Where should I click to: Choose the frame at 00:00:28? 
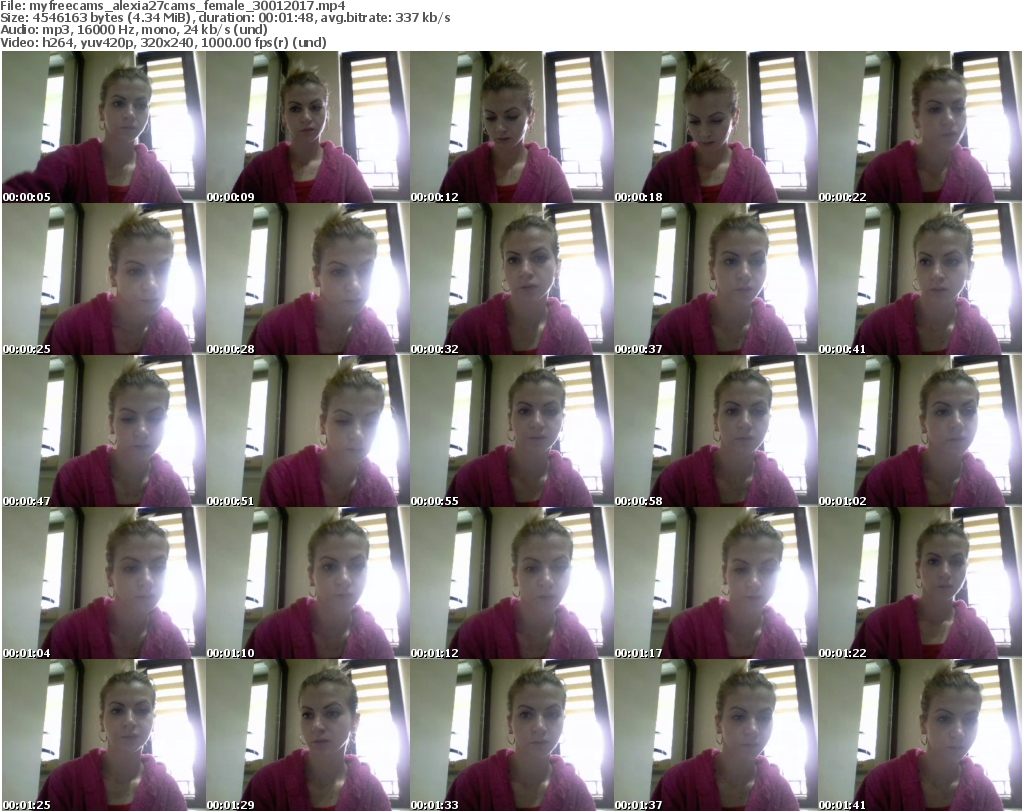pos(308,279)
